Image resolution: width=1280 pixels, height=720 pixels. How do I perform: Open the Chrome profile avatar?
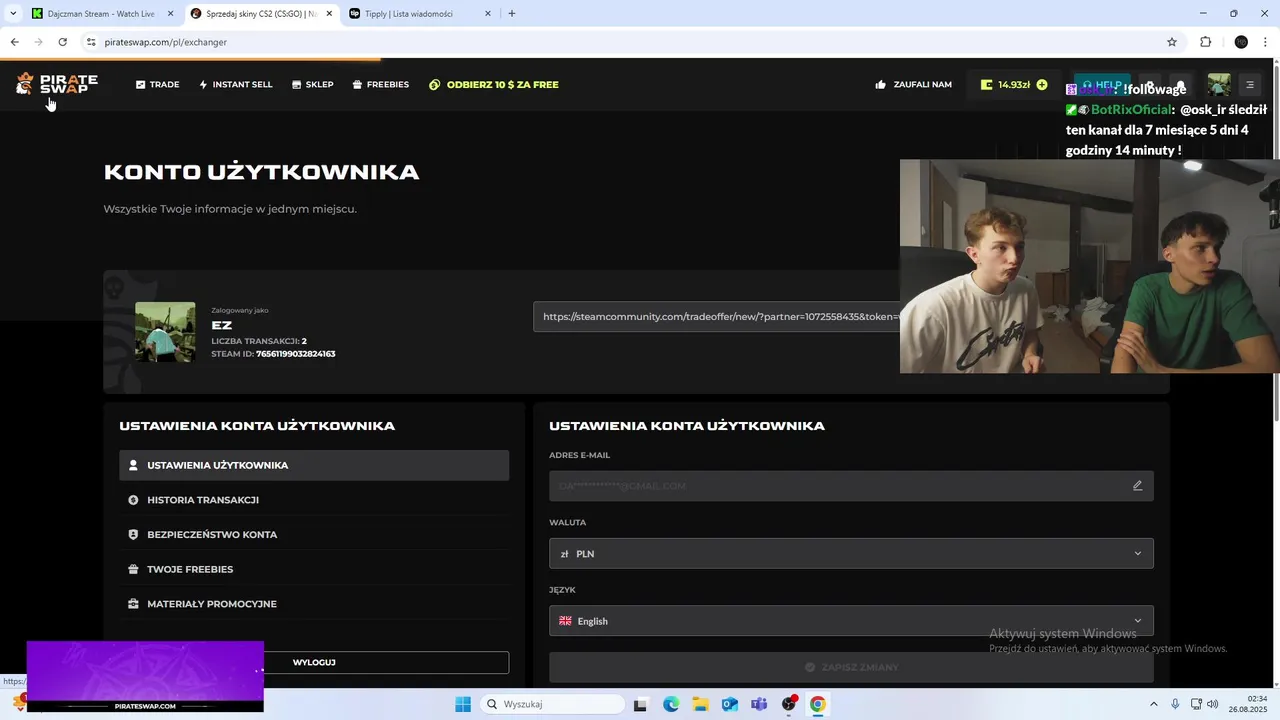tap(1241, 42)
